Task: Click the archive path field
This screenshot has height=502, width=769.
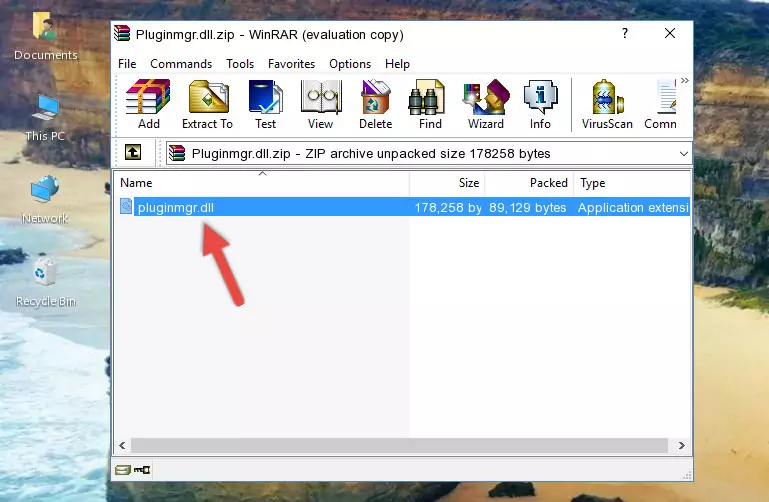Action: pos(429,153)
